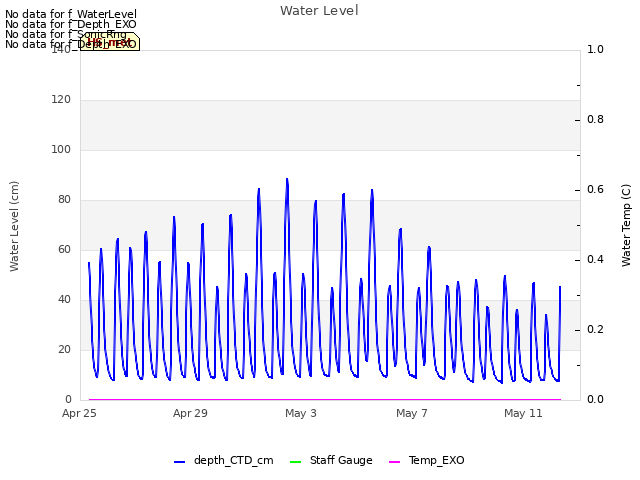This screenshot has height=480, width=640.
Task: Click the 'Water Level' chart title
Action: 319,11
